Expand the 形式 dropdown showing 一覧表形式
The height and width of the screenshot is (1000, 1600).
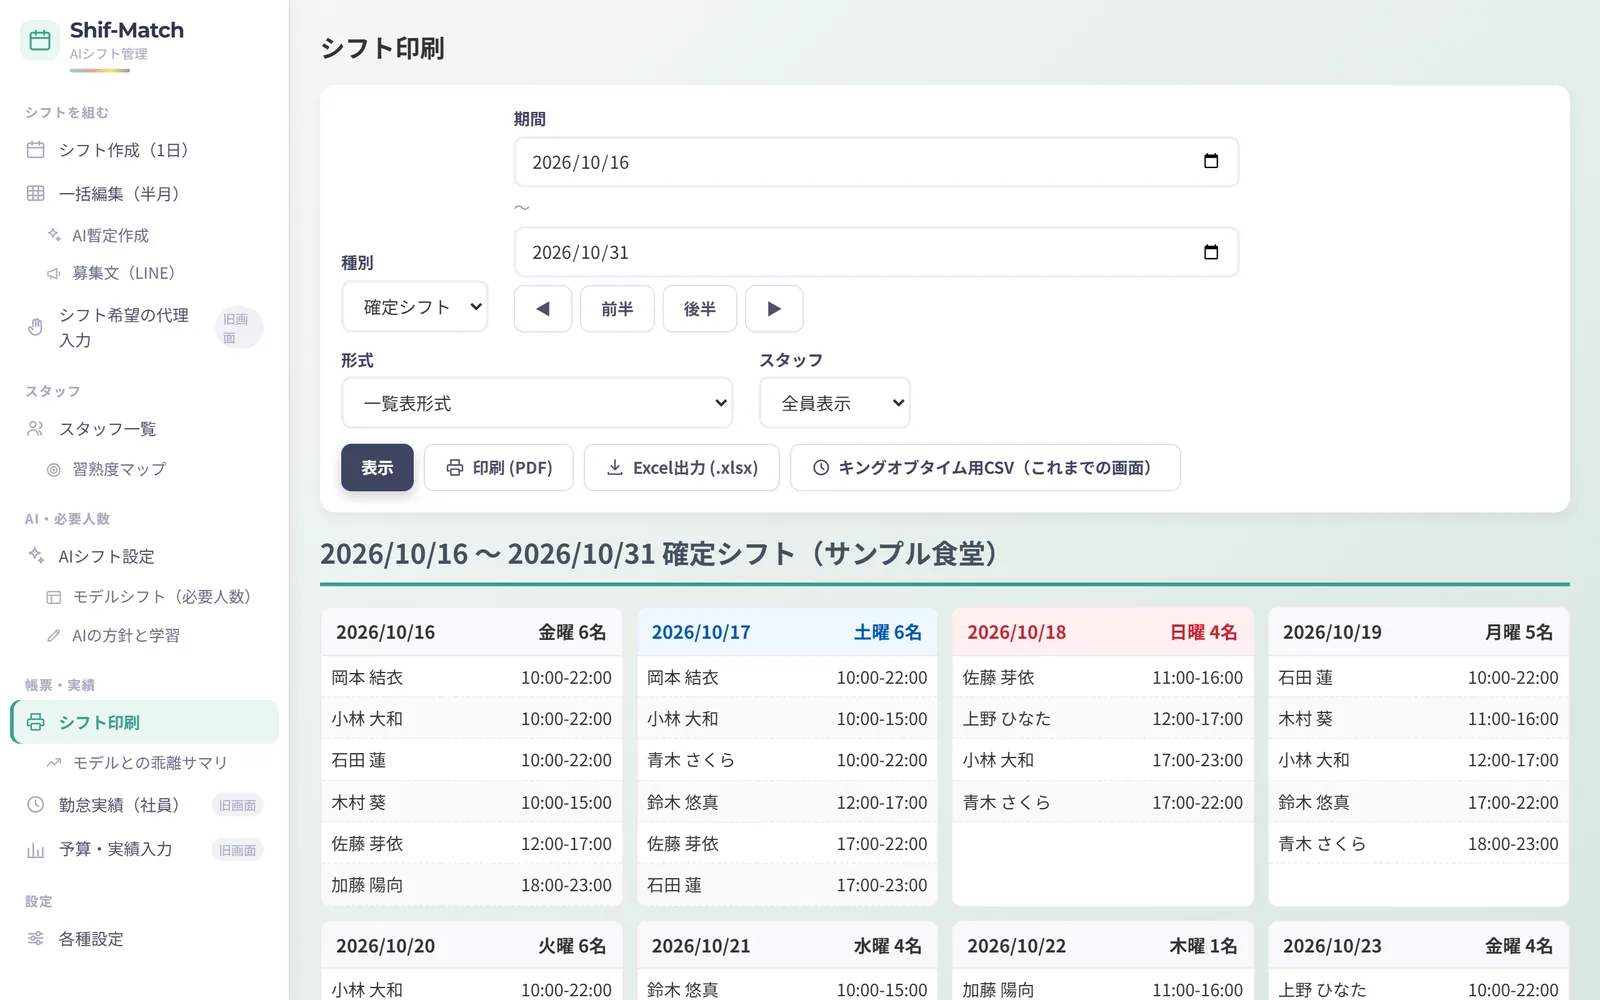point(537,403)
